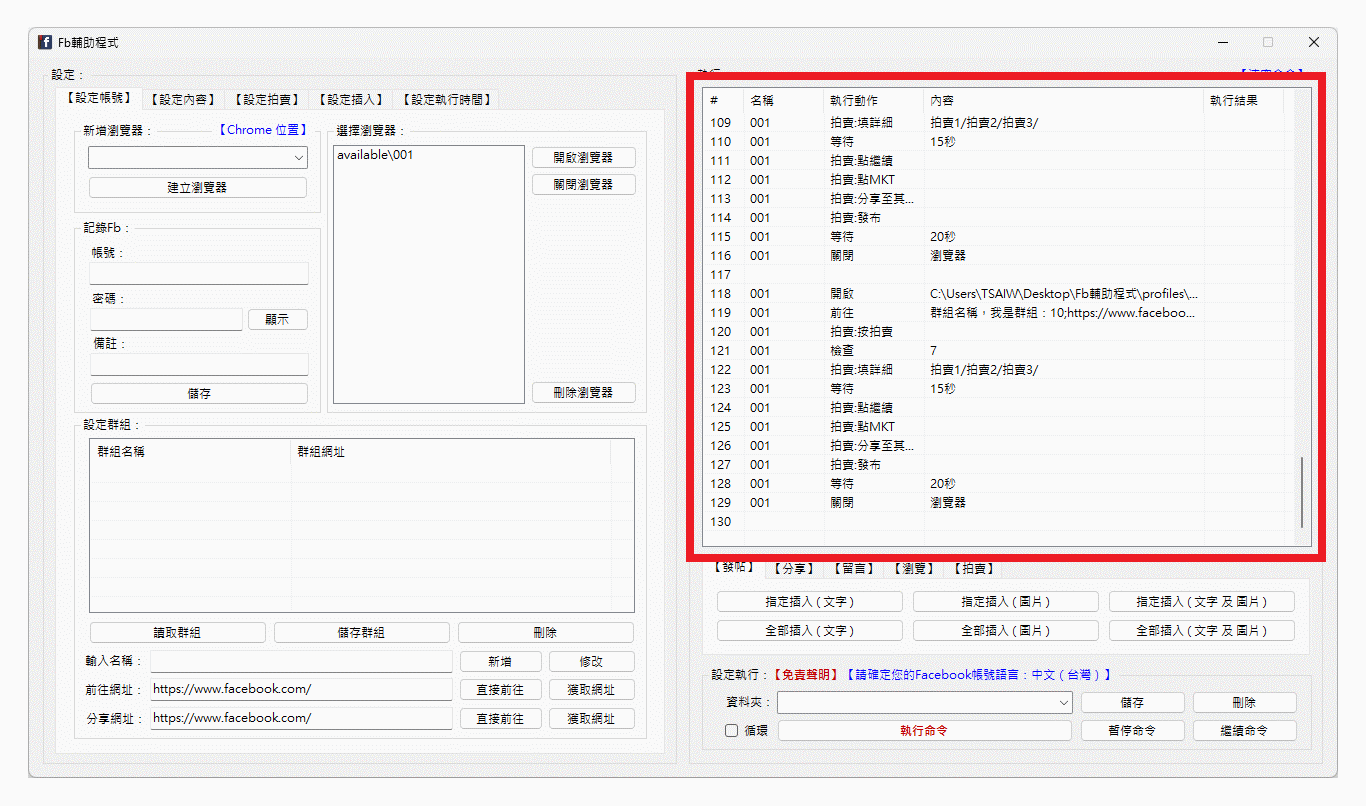Screen dimensions: 1366x806
Task: Click the 繼續命令 button
Action: click(1245, 731)
